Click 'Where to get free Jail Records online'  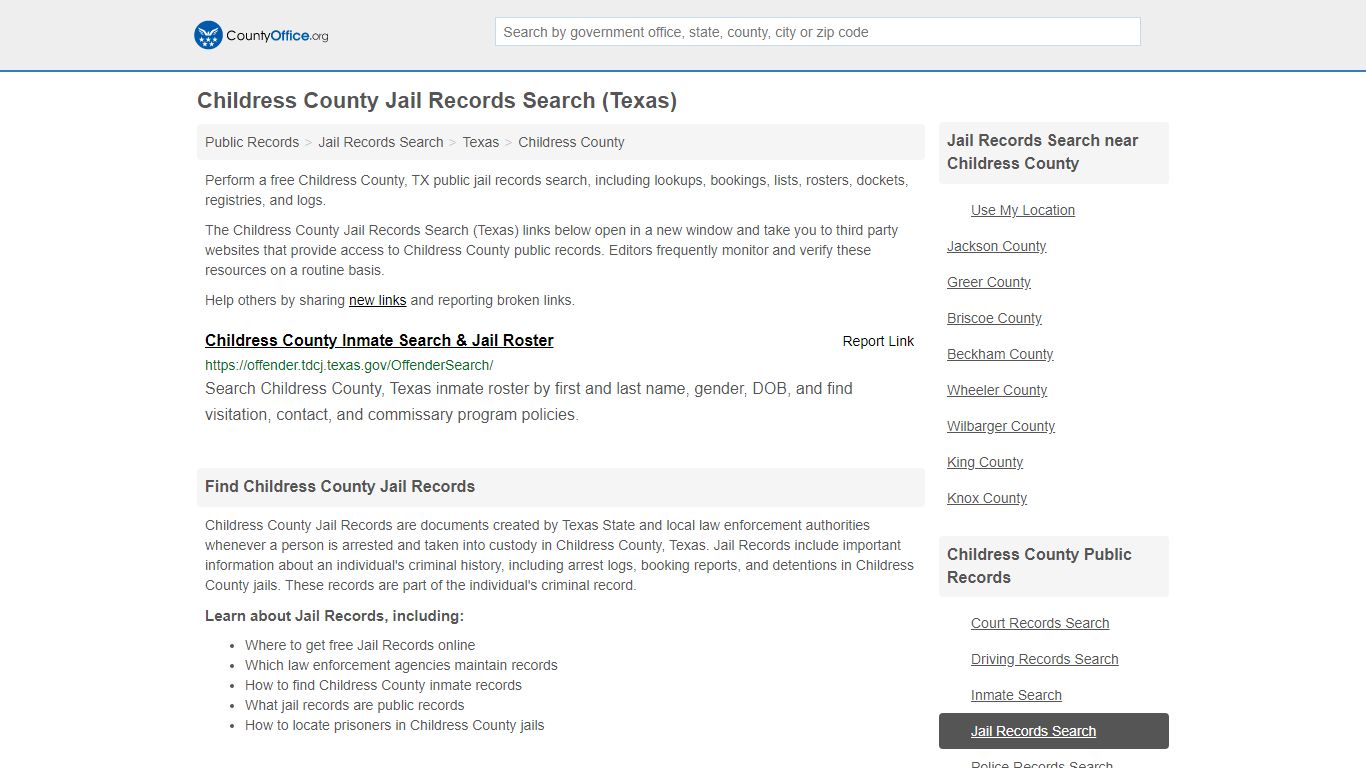pos(360,645)
